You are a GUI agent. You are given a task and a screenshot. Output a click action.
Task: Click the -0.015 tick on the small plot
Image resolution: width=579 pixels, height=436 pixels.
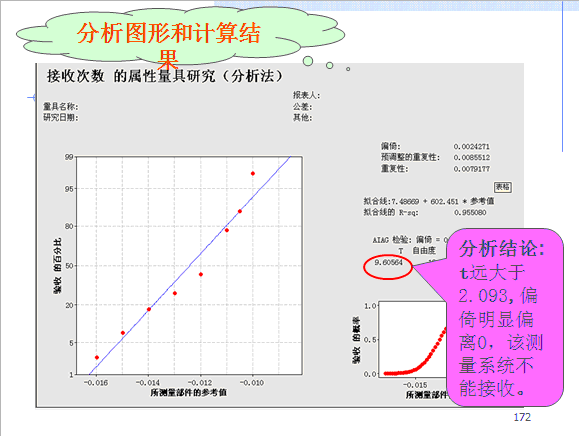click(x=415, y=385)
